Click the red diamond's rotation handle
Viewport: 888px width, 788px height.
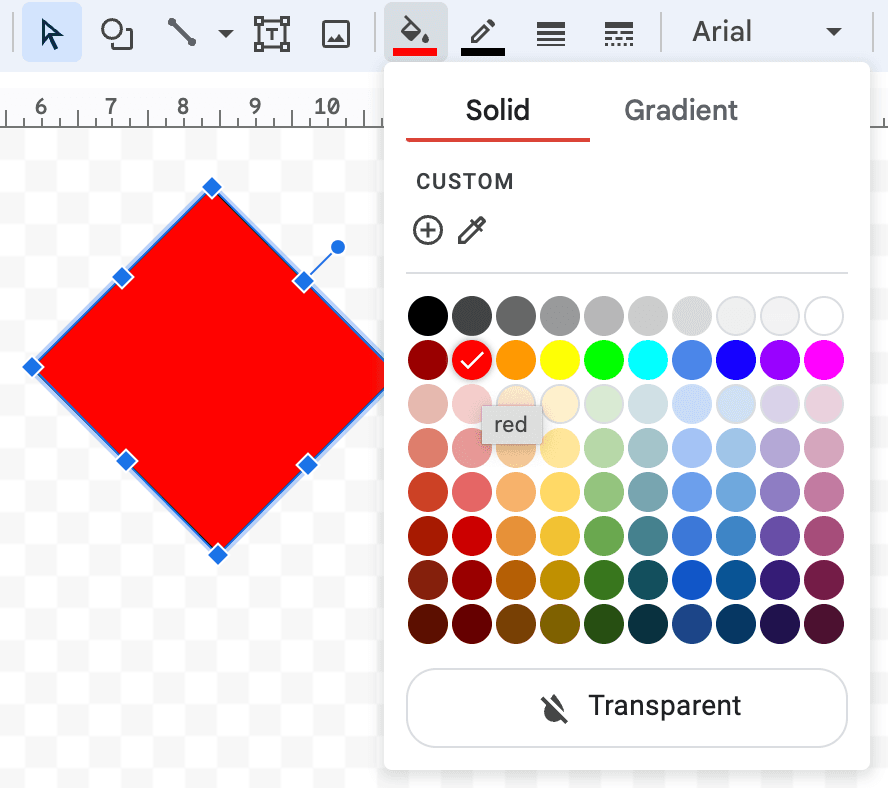click(338, 247)
